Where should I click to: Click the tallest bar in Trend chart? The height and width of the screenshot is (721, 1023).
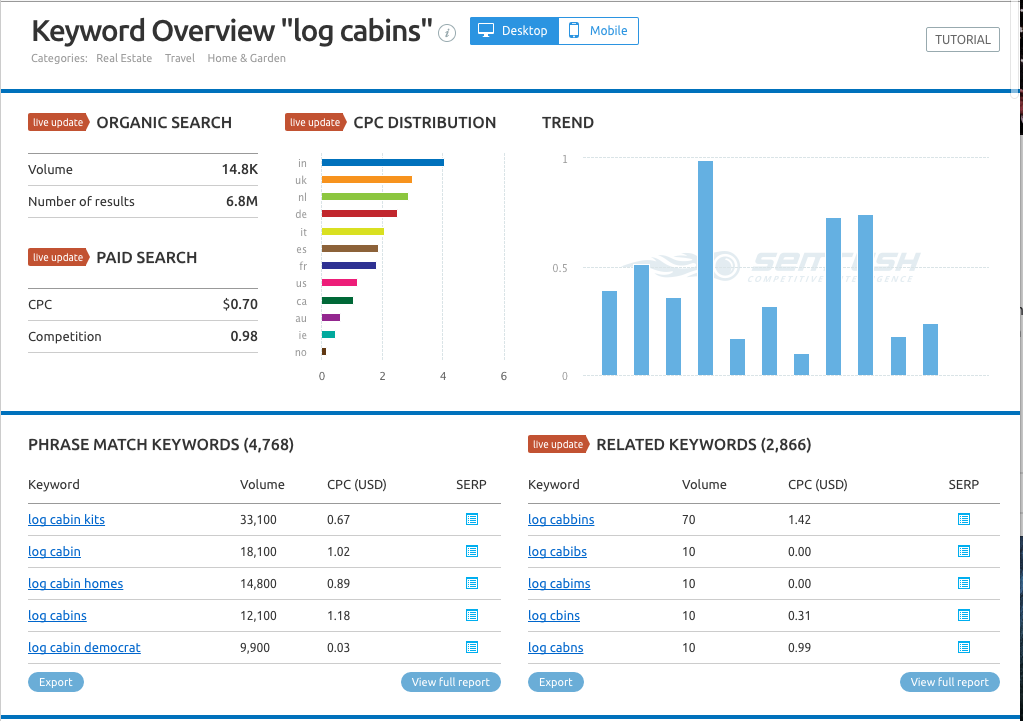tap(705, 268)
